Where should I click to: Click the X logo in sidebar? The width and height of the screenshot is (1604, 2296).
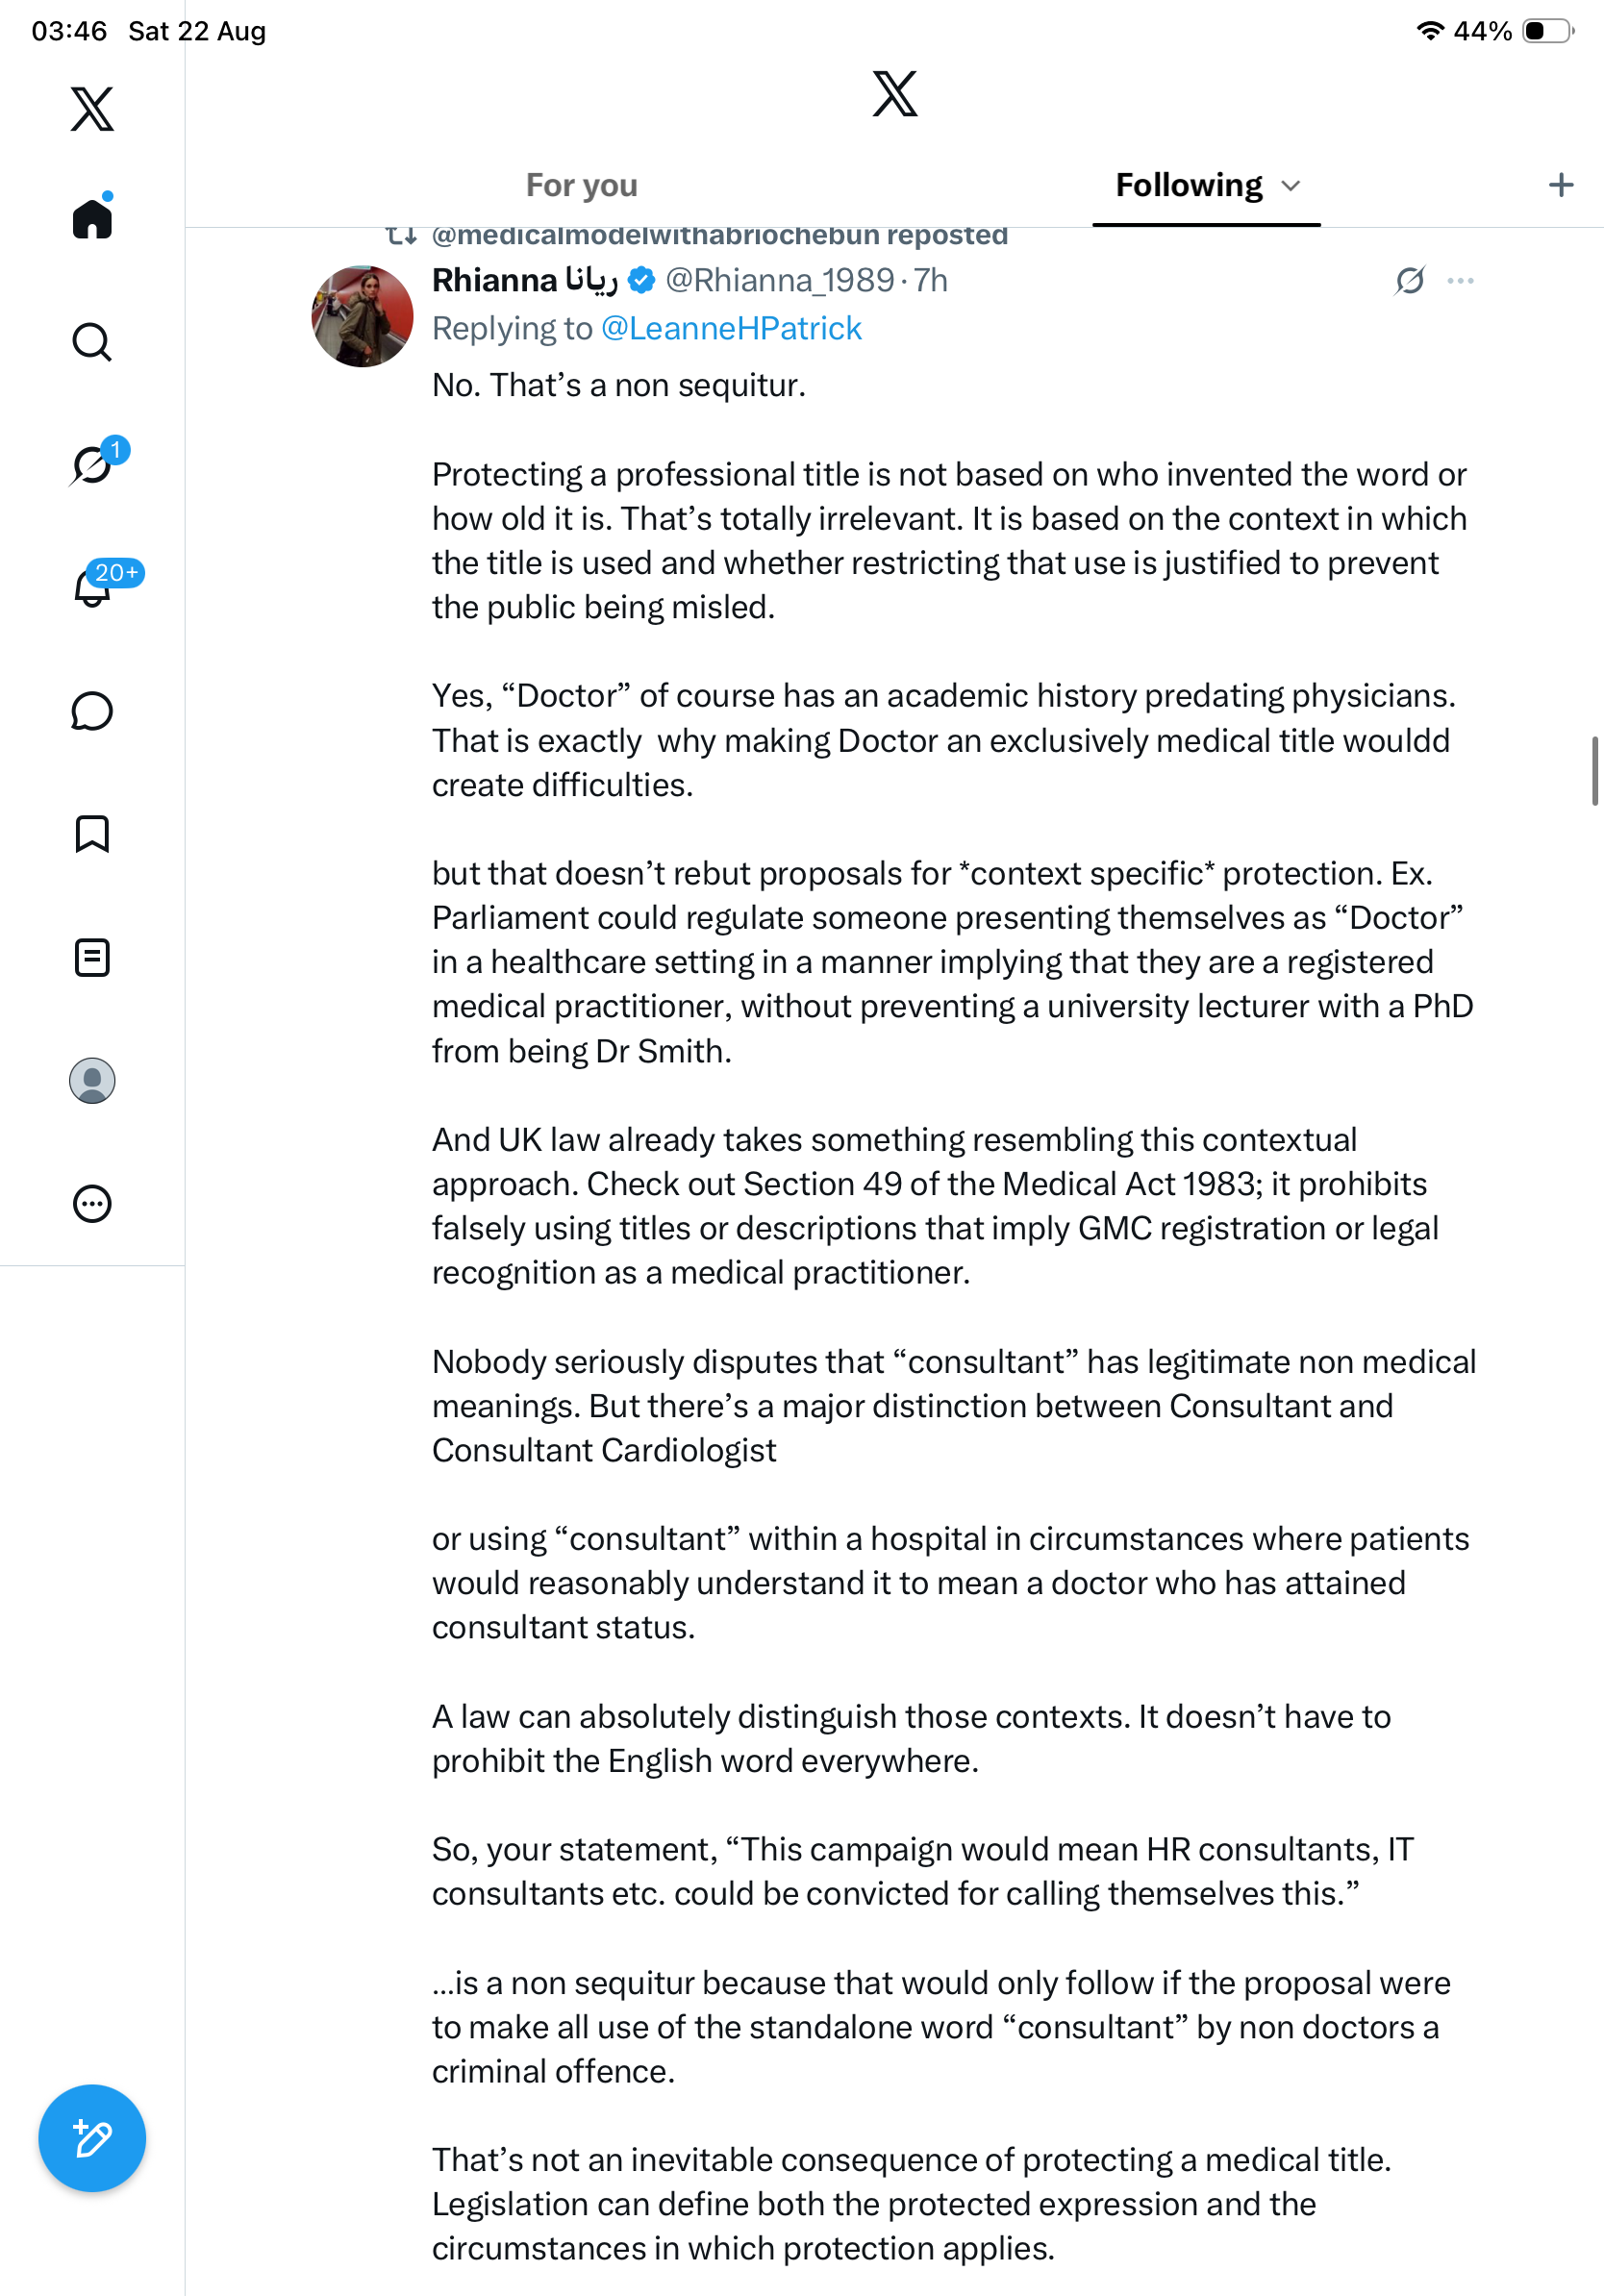[92, 109]
